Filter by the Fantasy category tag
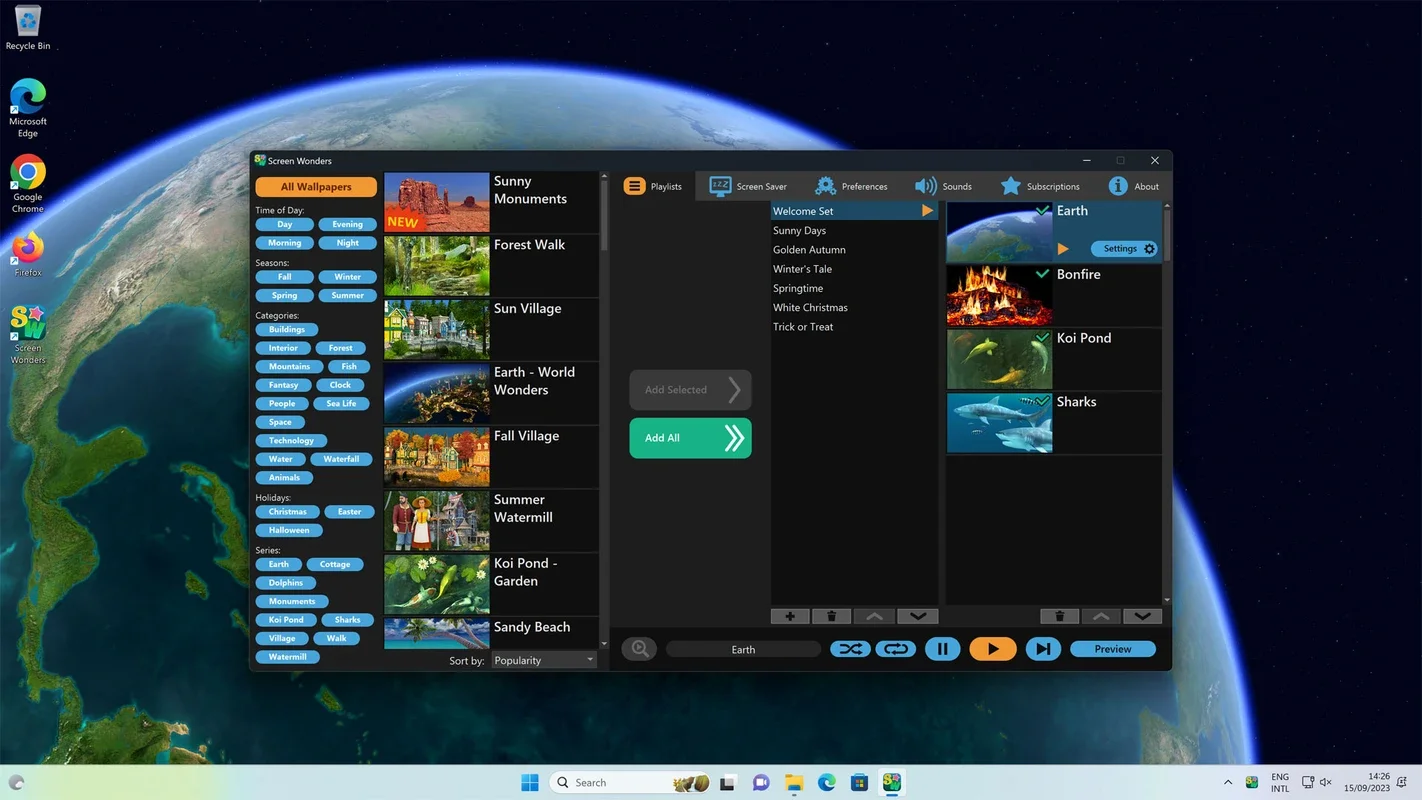1422x800 pixels. coord(283,385)
